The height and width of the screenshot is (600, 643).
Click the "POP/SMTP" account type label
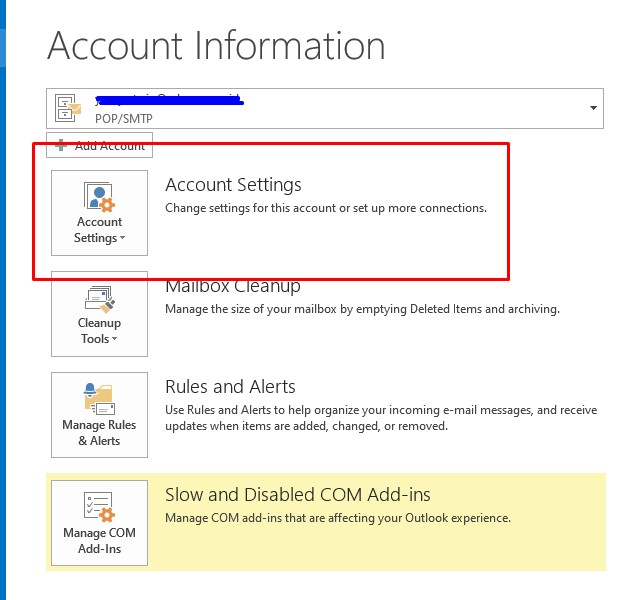pyautogui.click(x=124, y=119)
